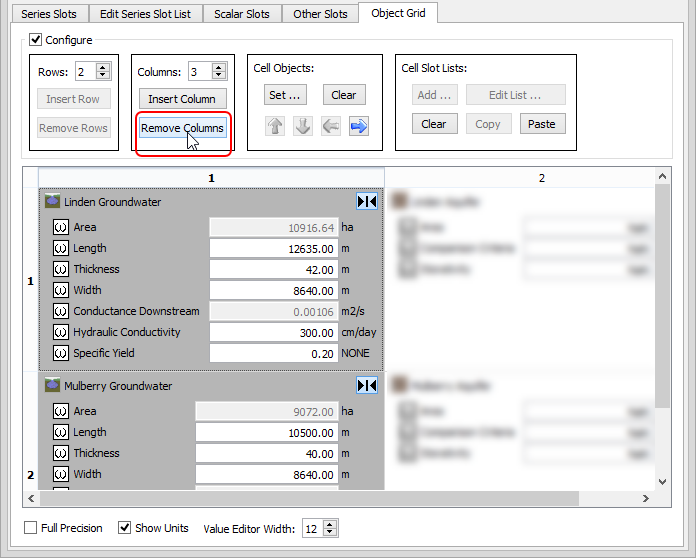Image resolution: width=696 pixels, height=558 pixels.
Task: Increase the Rows spinner value
Action: 104,67
